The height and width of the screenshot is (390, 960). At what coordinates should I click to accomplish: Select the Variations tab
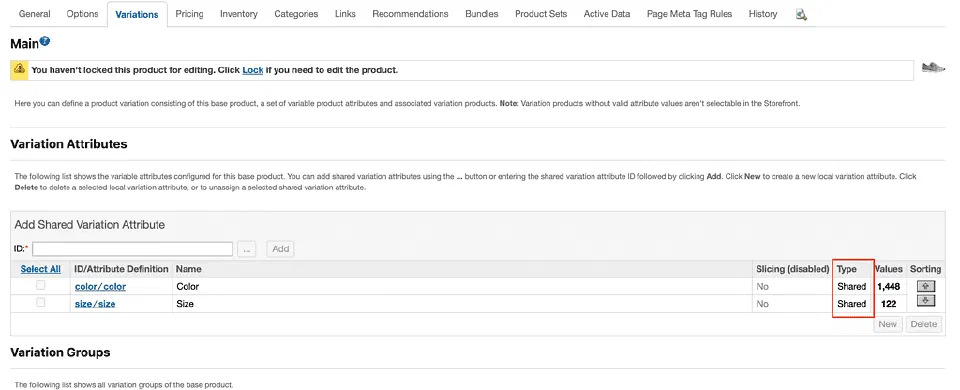[x=137, y=14]
